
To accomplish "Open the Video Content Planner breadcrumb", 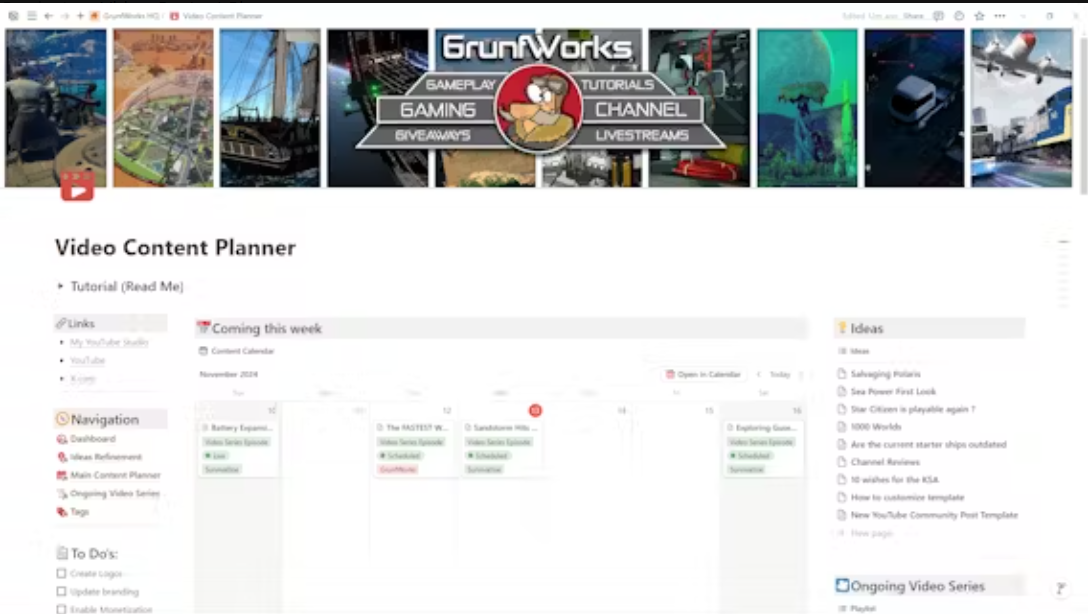I will click(216, 15).
